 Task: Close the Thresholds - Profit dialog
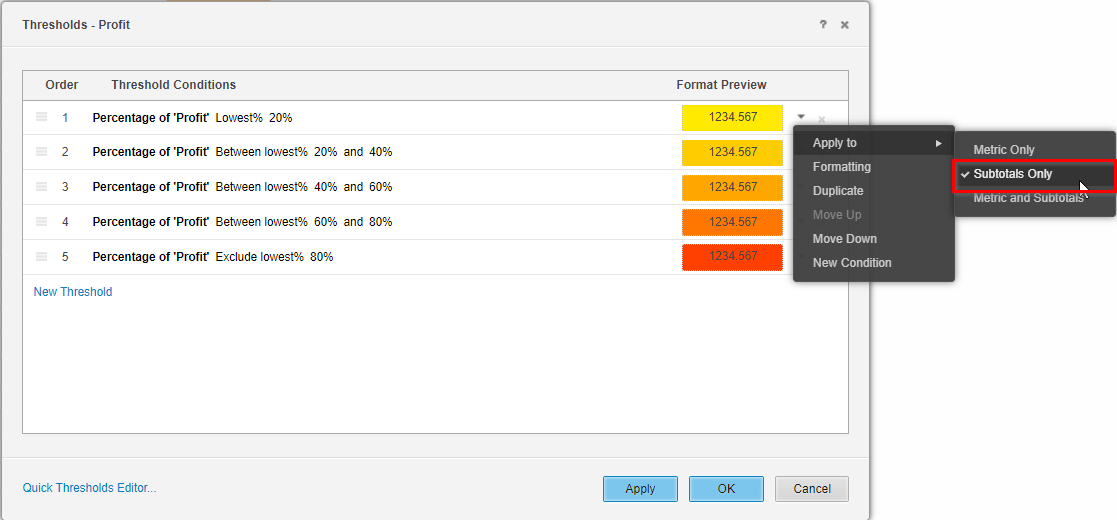[x=844, y=24]
